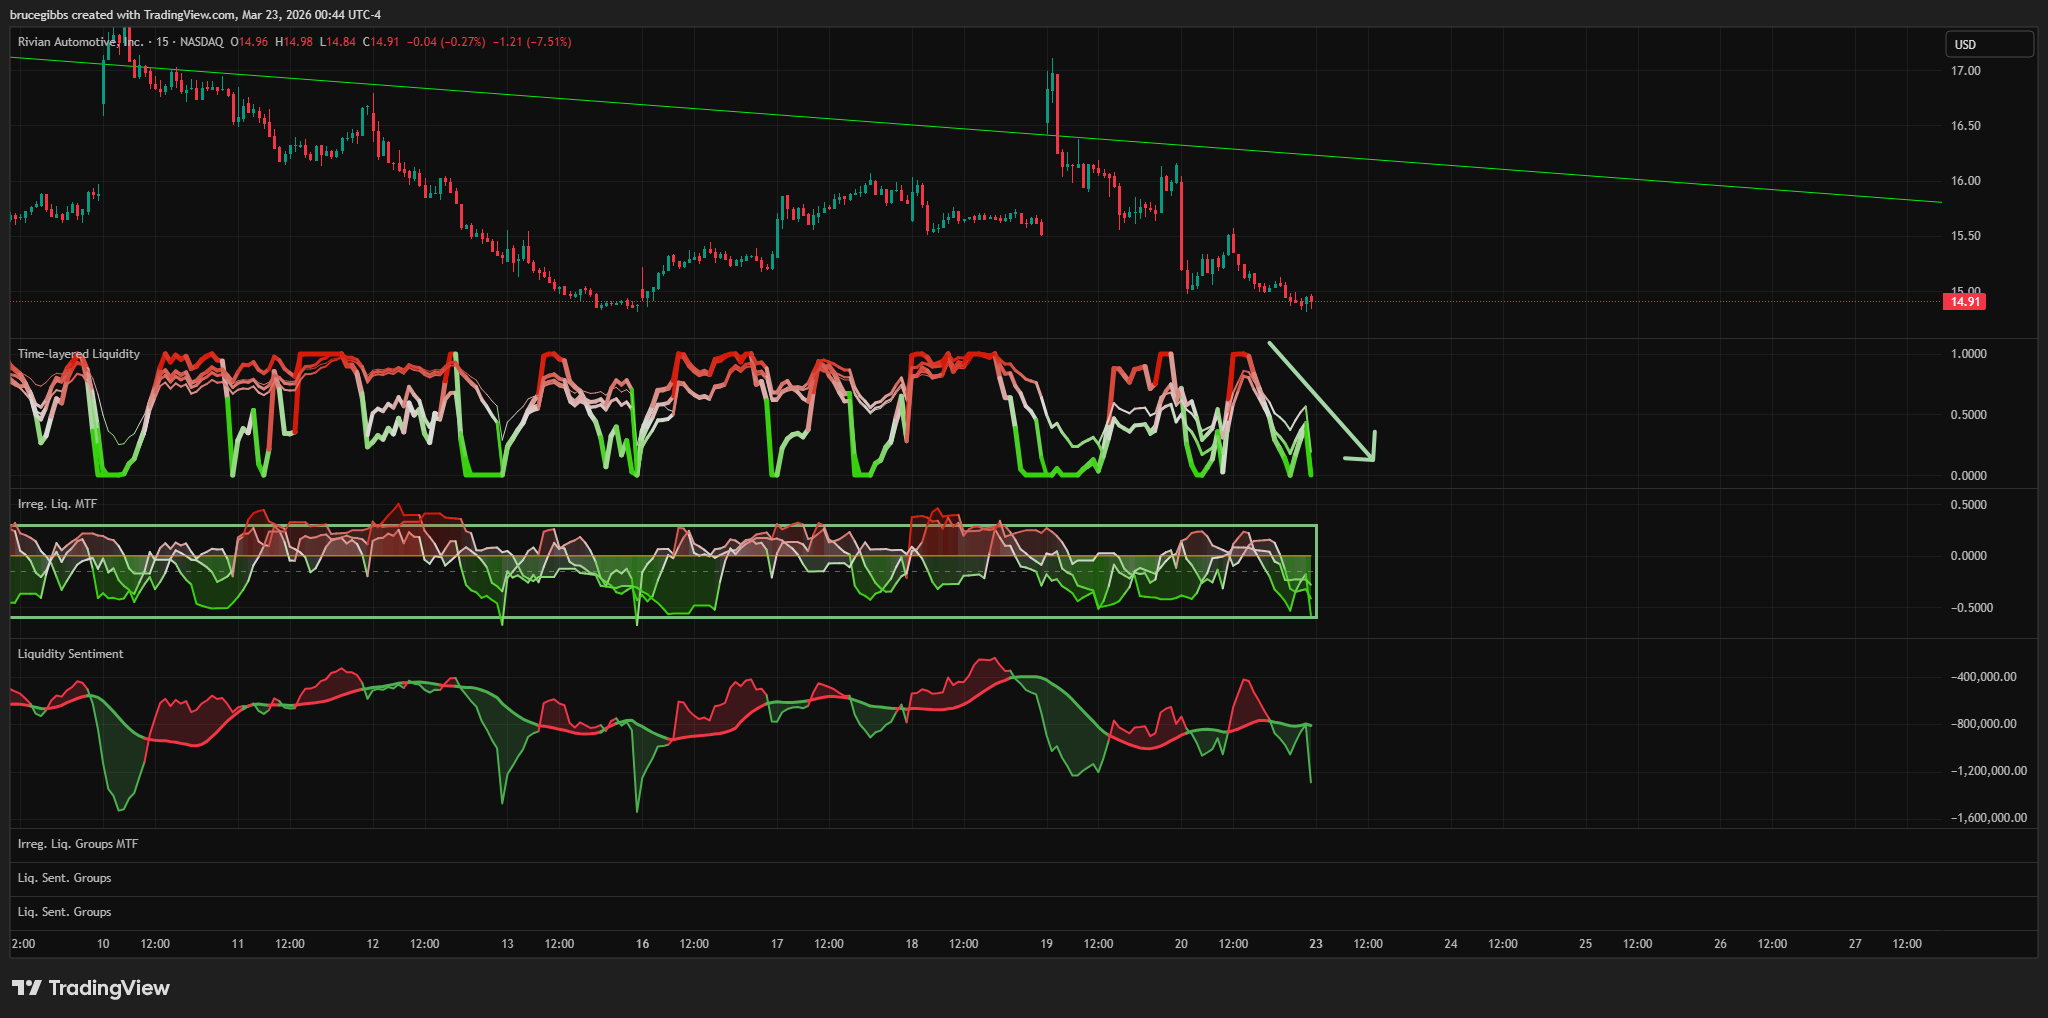
Task: Click the 17.00 price scale label
Action: (1965, 71)
